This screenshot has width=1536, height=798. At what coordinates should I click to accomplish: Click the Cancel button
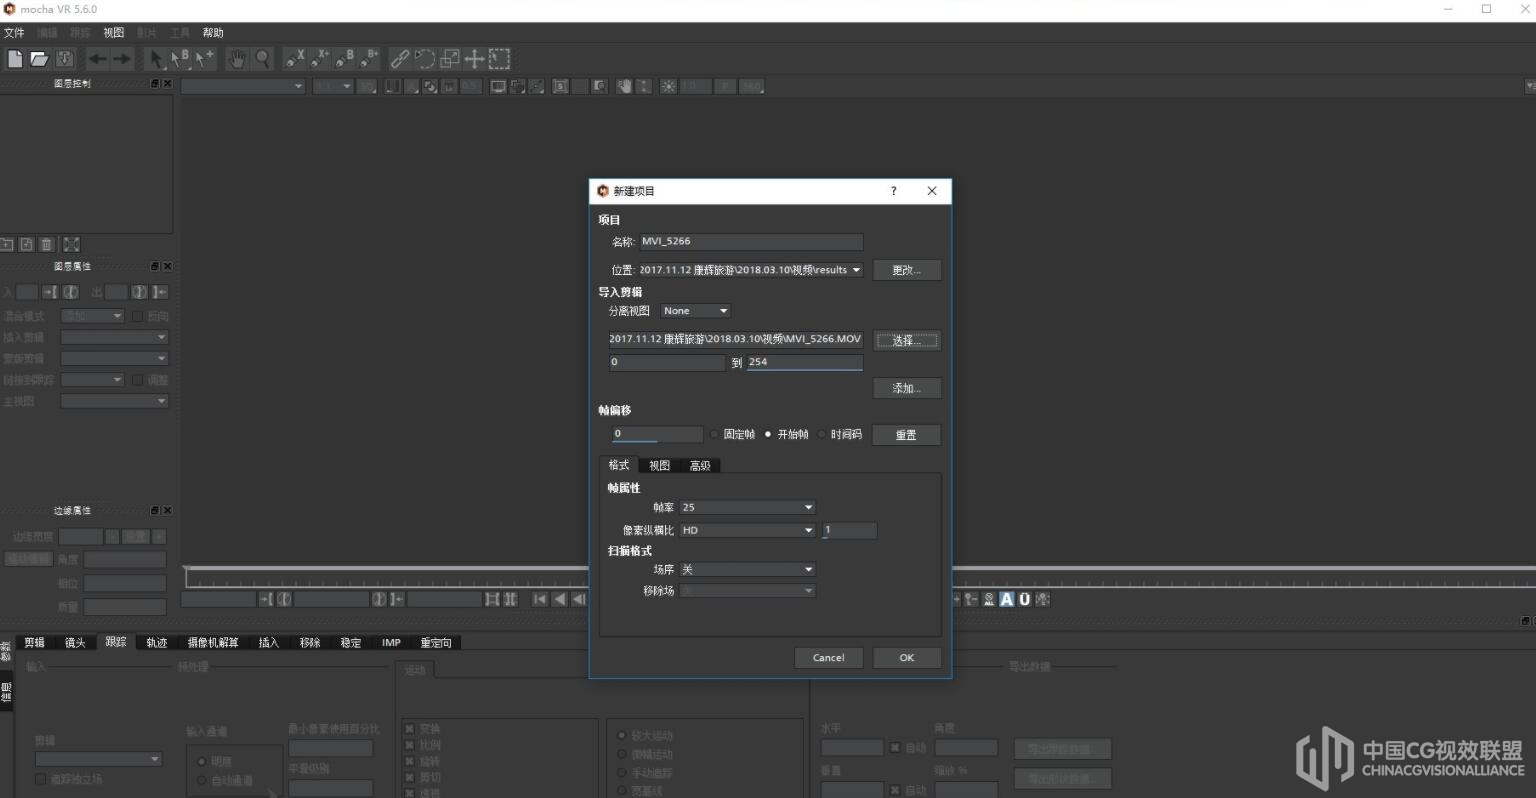[828, 658]
